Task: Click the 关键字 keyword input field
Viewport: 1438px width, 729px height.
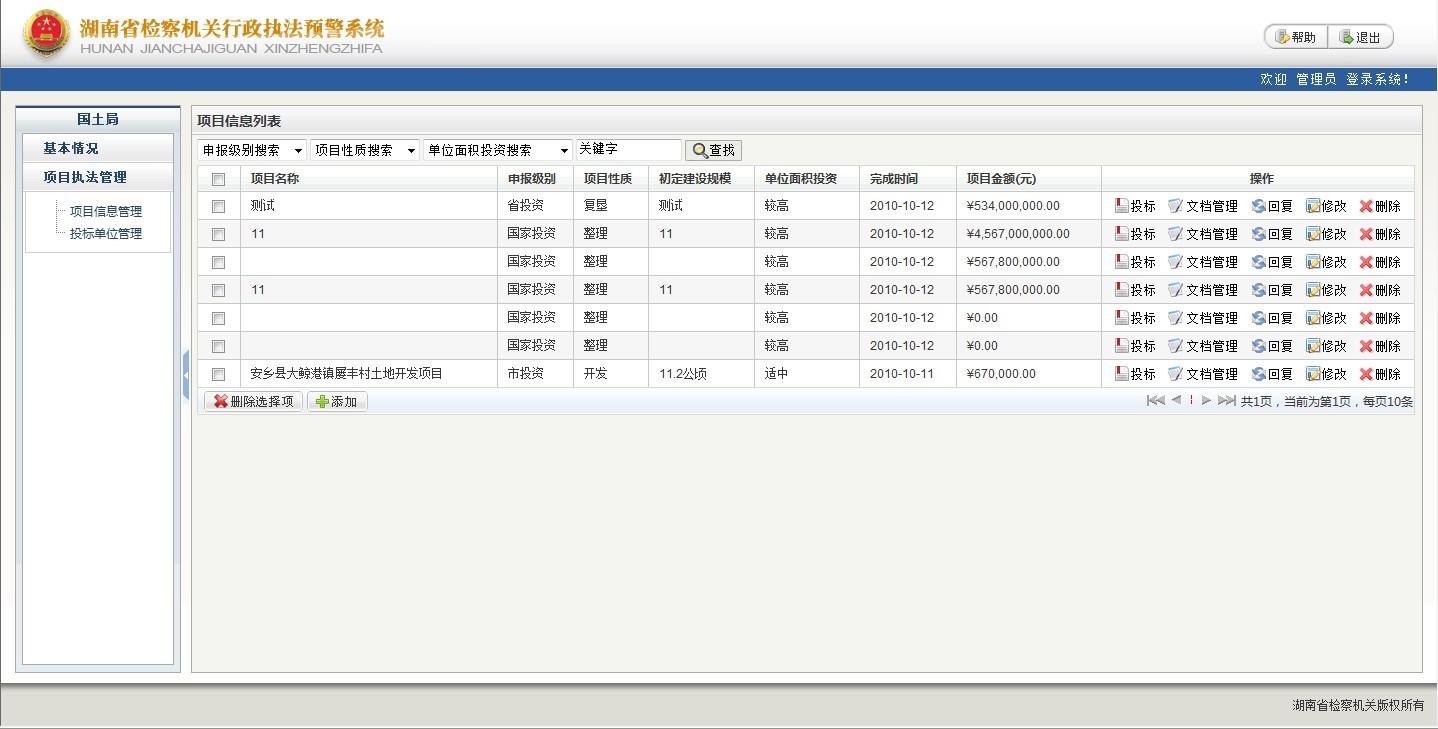Action: click(628, 149)
